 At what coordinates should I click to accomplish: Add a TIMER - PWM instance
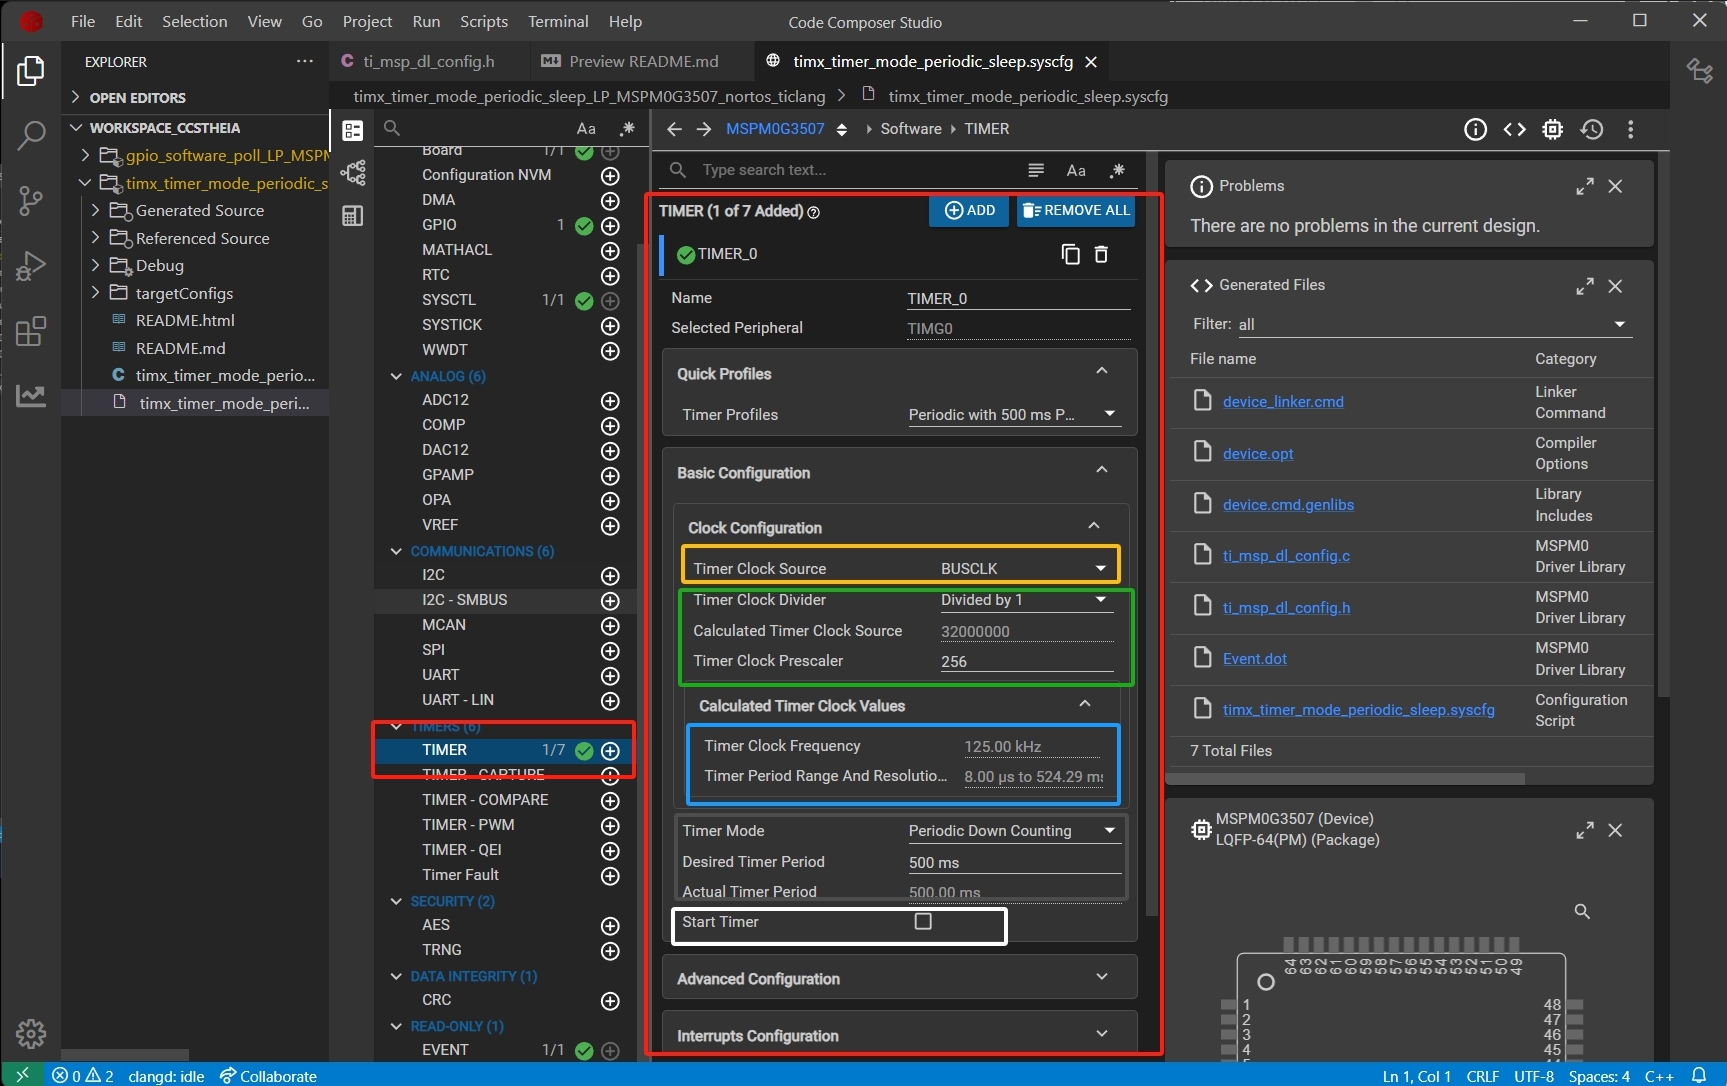pyautogui.click(x=610, y=826)
